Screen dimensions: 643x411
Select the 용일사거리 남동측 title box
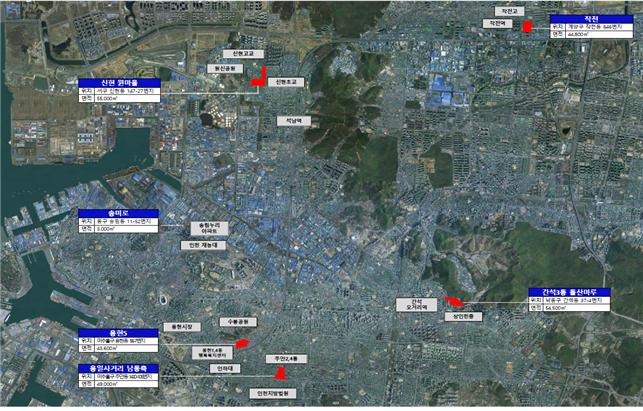(x=118, y=368)
